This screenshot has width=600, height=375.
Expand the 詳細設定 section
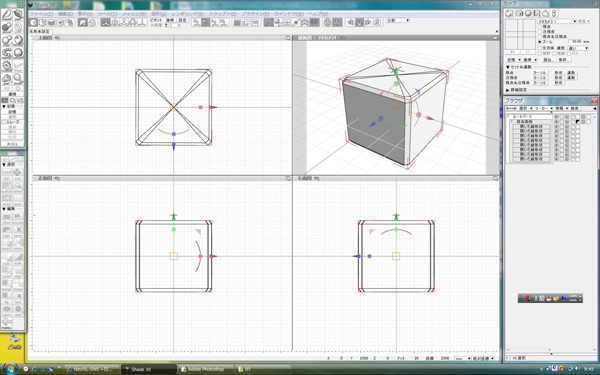508,90
